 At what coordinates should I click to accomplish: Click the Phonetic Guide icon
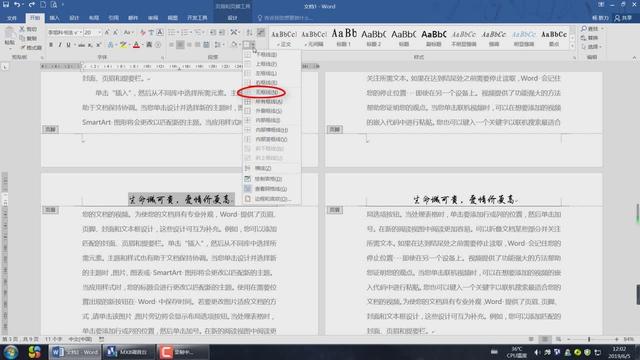151,32
